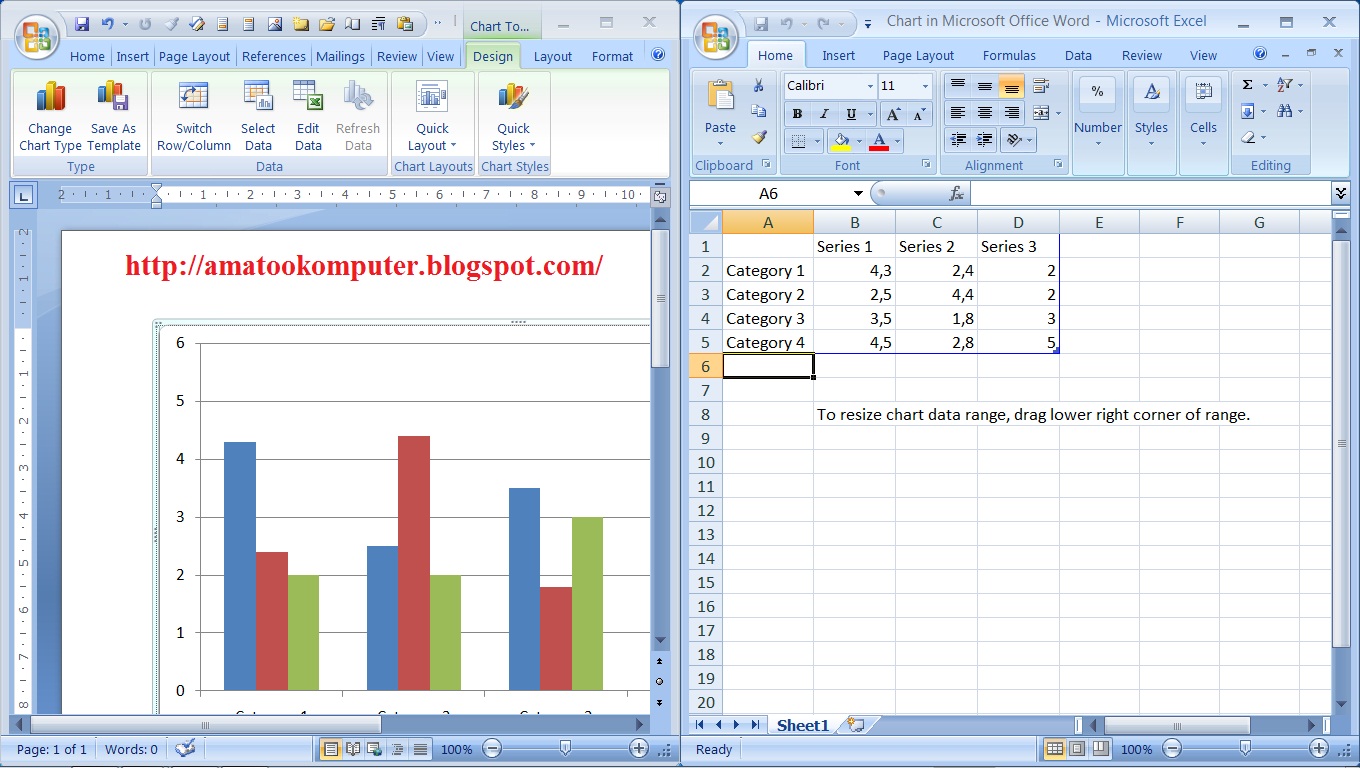Open Word Insert tab
Image resolution: width=1360 pixels, height=768 pixels.
(x=132, y=56)
